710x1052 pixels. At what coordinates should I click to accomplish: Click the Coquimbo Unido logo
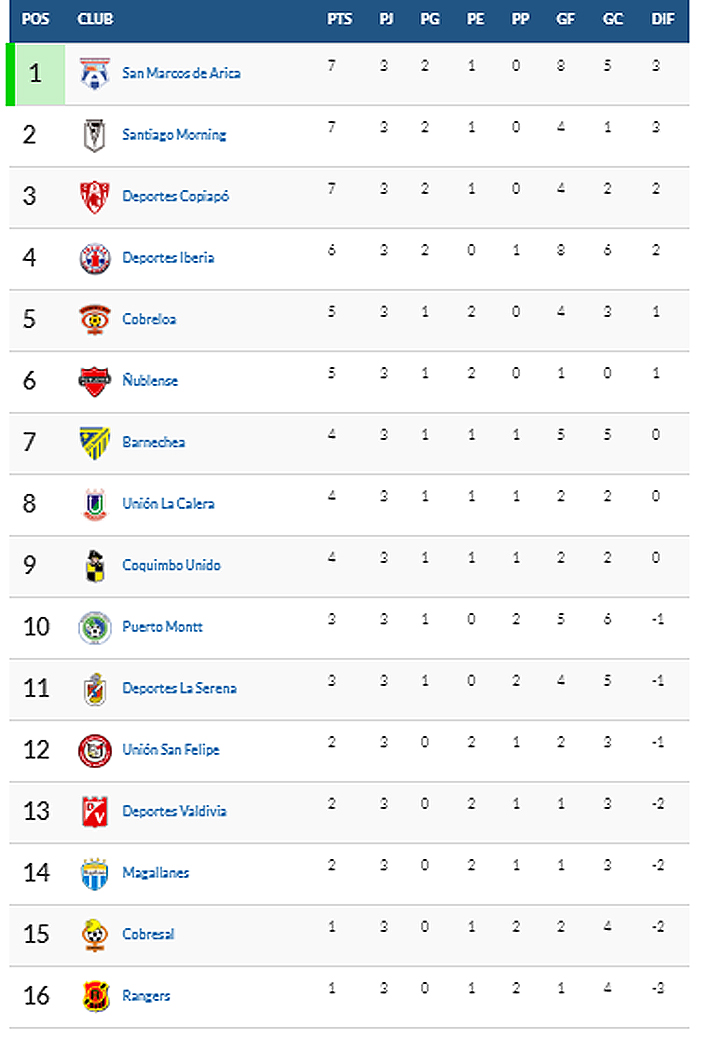94,565
